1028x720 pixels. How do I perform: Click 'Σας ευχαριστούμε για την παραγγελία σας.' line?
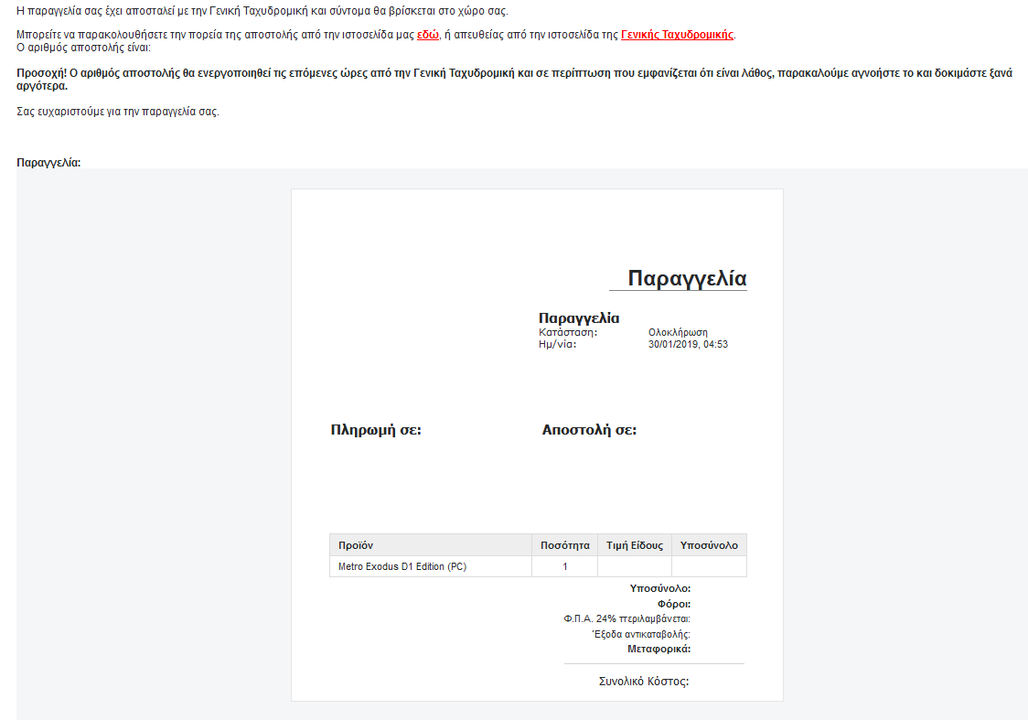click(118, 111)
